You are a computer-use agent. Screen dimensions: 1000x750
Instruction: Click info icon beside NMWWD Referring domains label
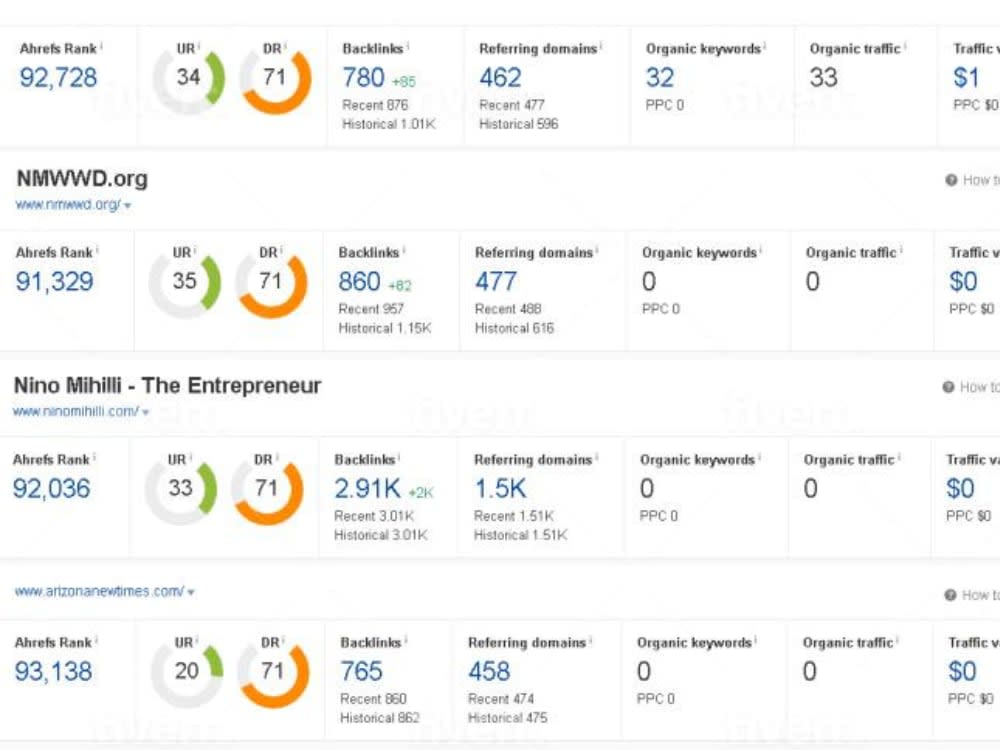[597, 250]
